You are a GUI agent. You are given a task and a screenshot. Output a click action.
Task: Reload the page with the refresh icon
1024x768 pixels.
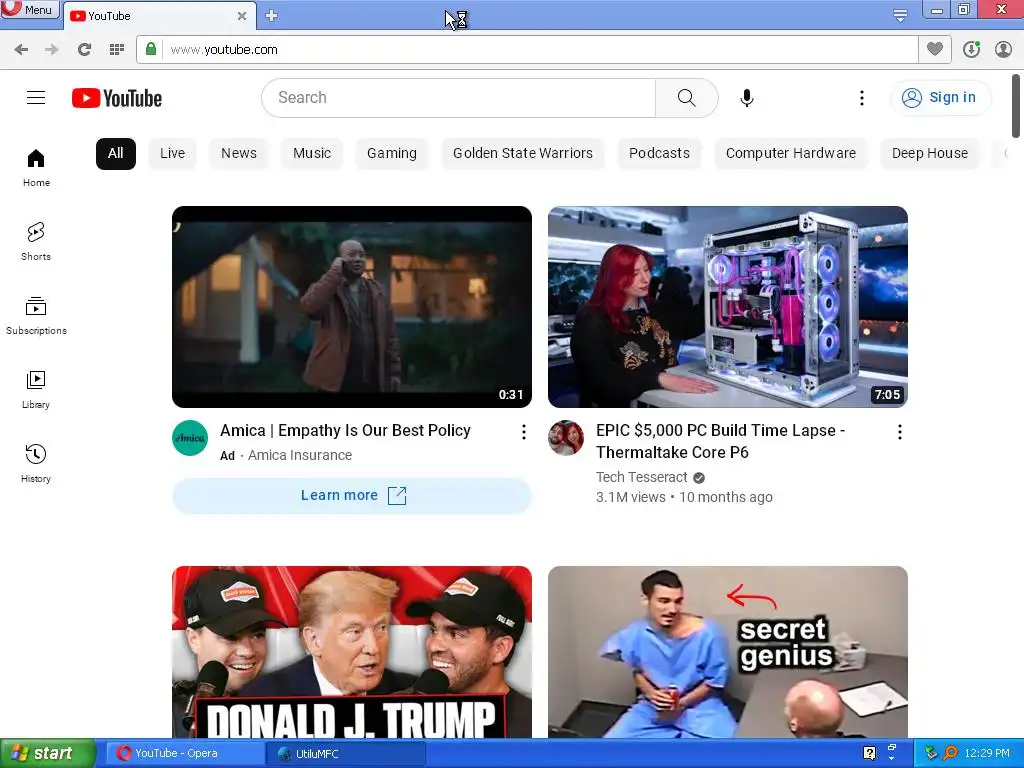click(84, 50)
